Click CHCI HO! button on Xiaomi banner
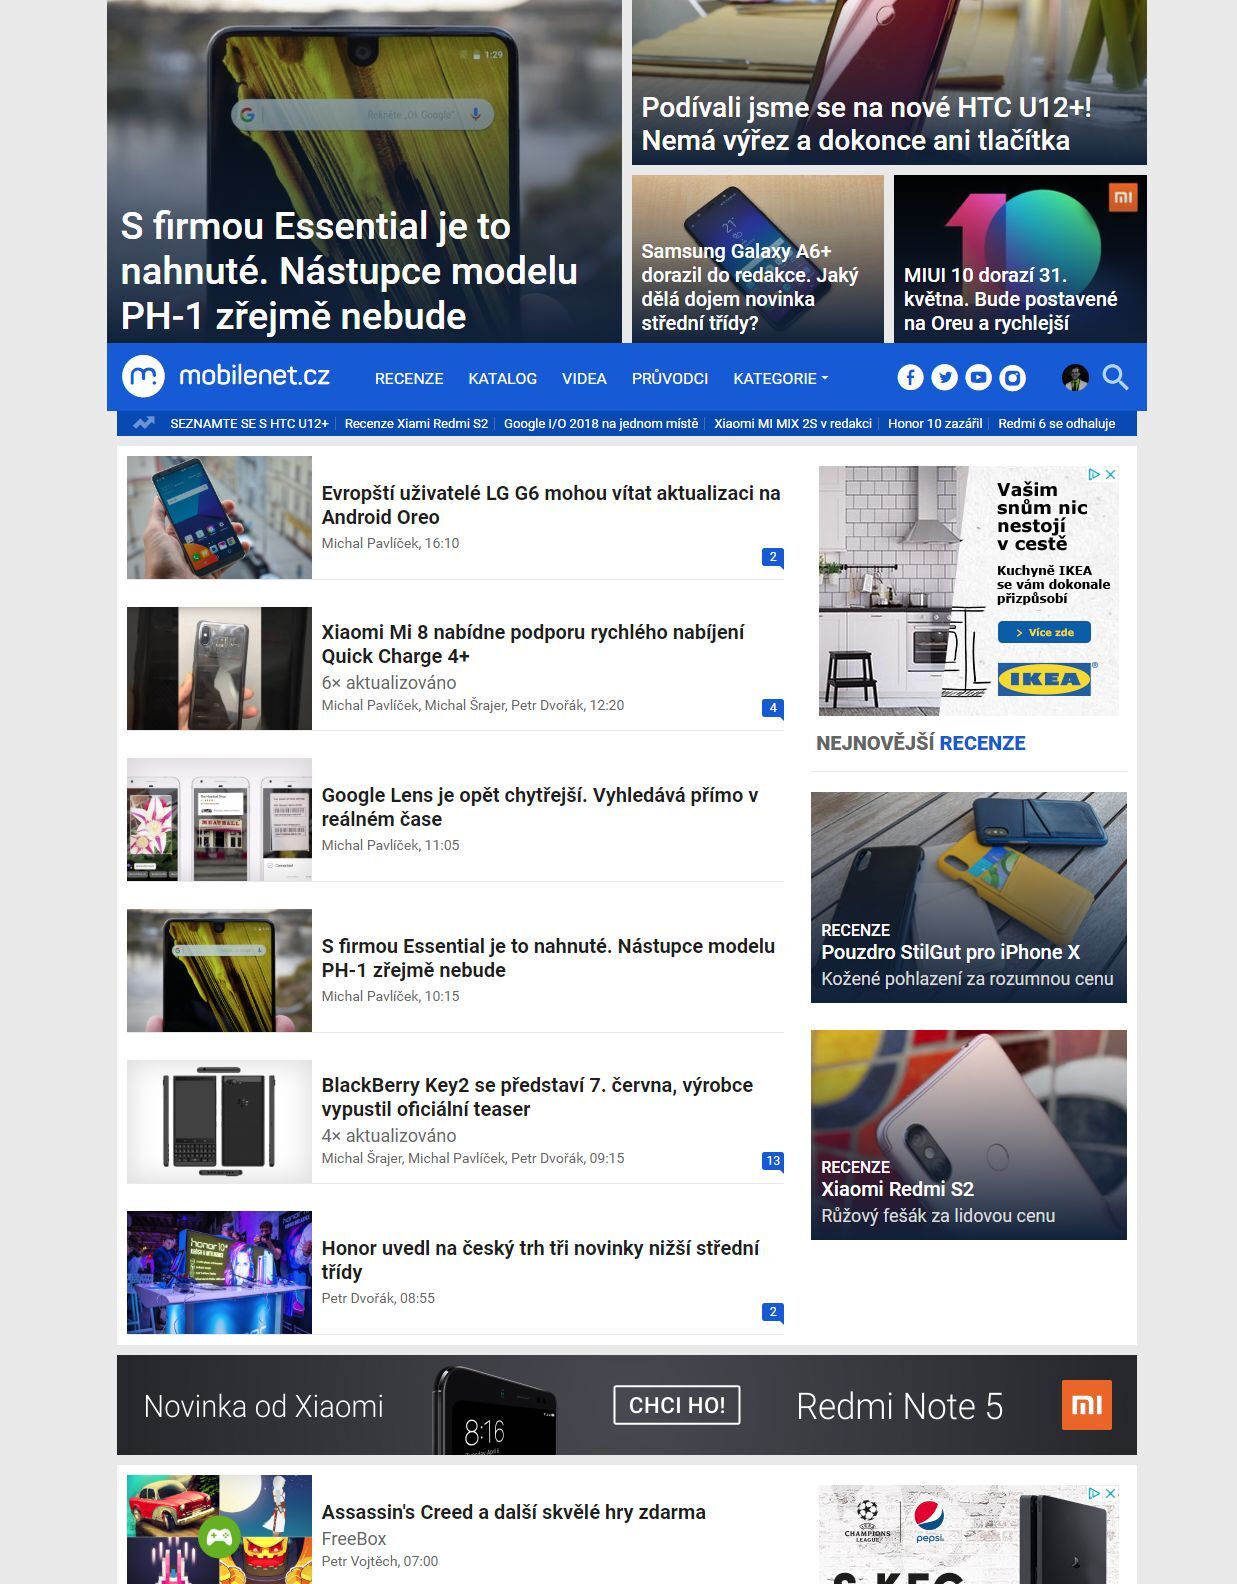The height and width of the screenshot is (1584, 1237). [677, 1405]
